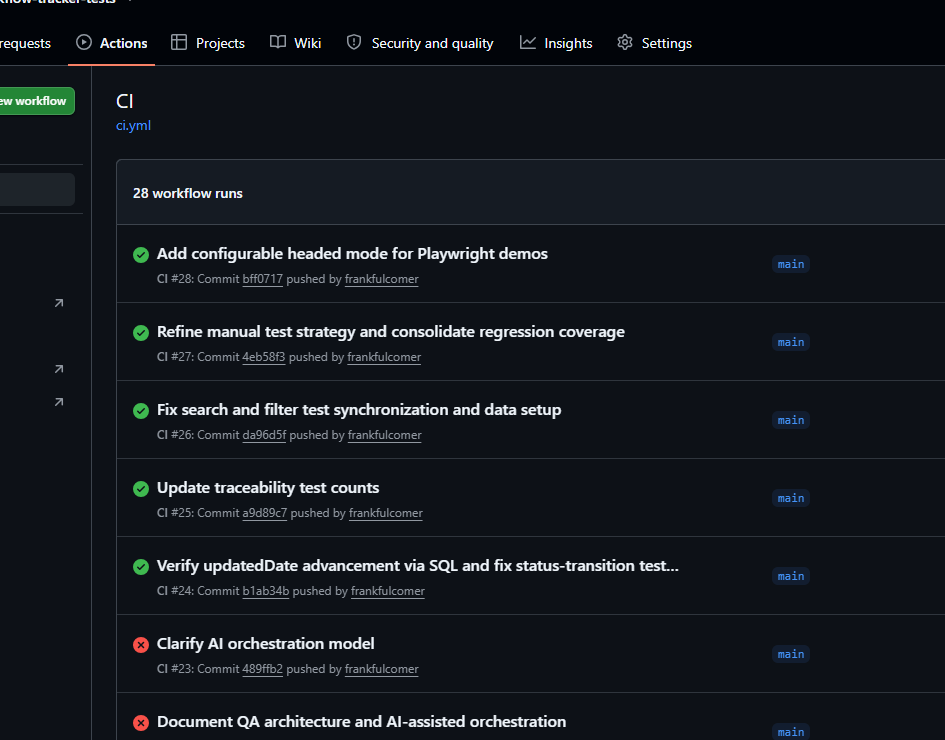The image size is (945, 740).
Task: Open frankfulcomer profile in CI #28 row
Action: (x=381, y=279)
